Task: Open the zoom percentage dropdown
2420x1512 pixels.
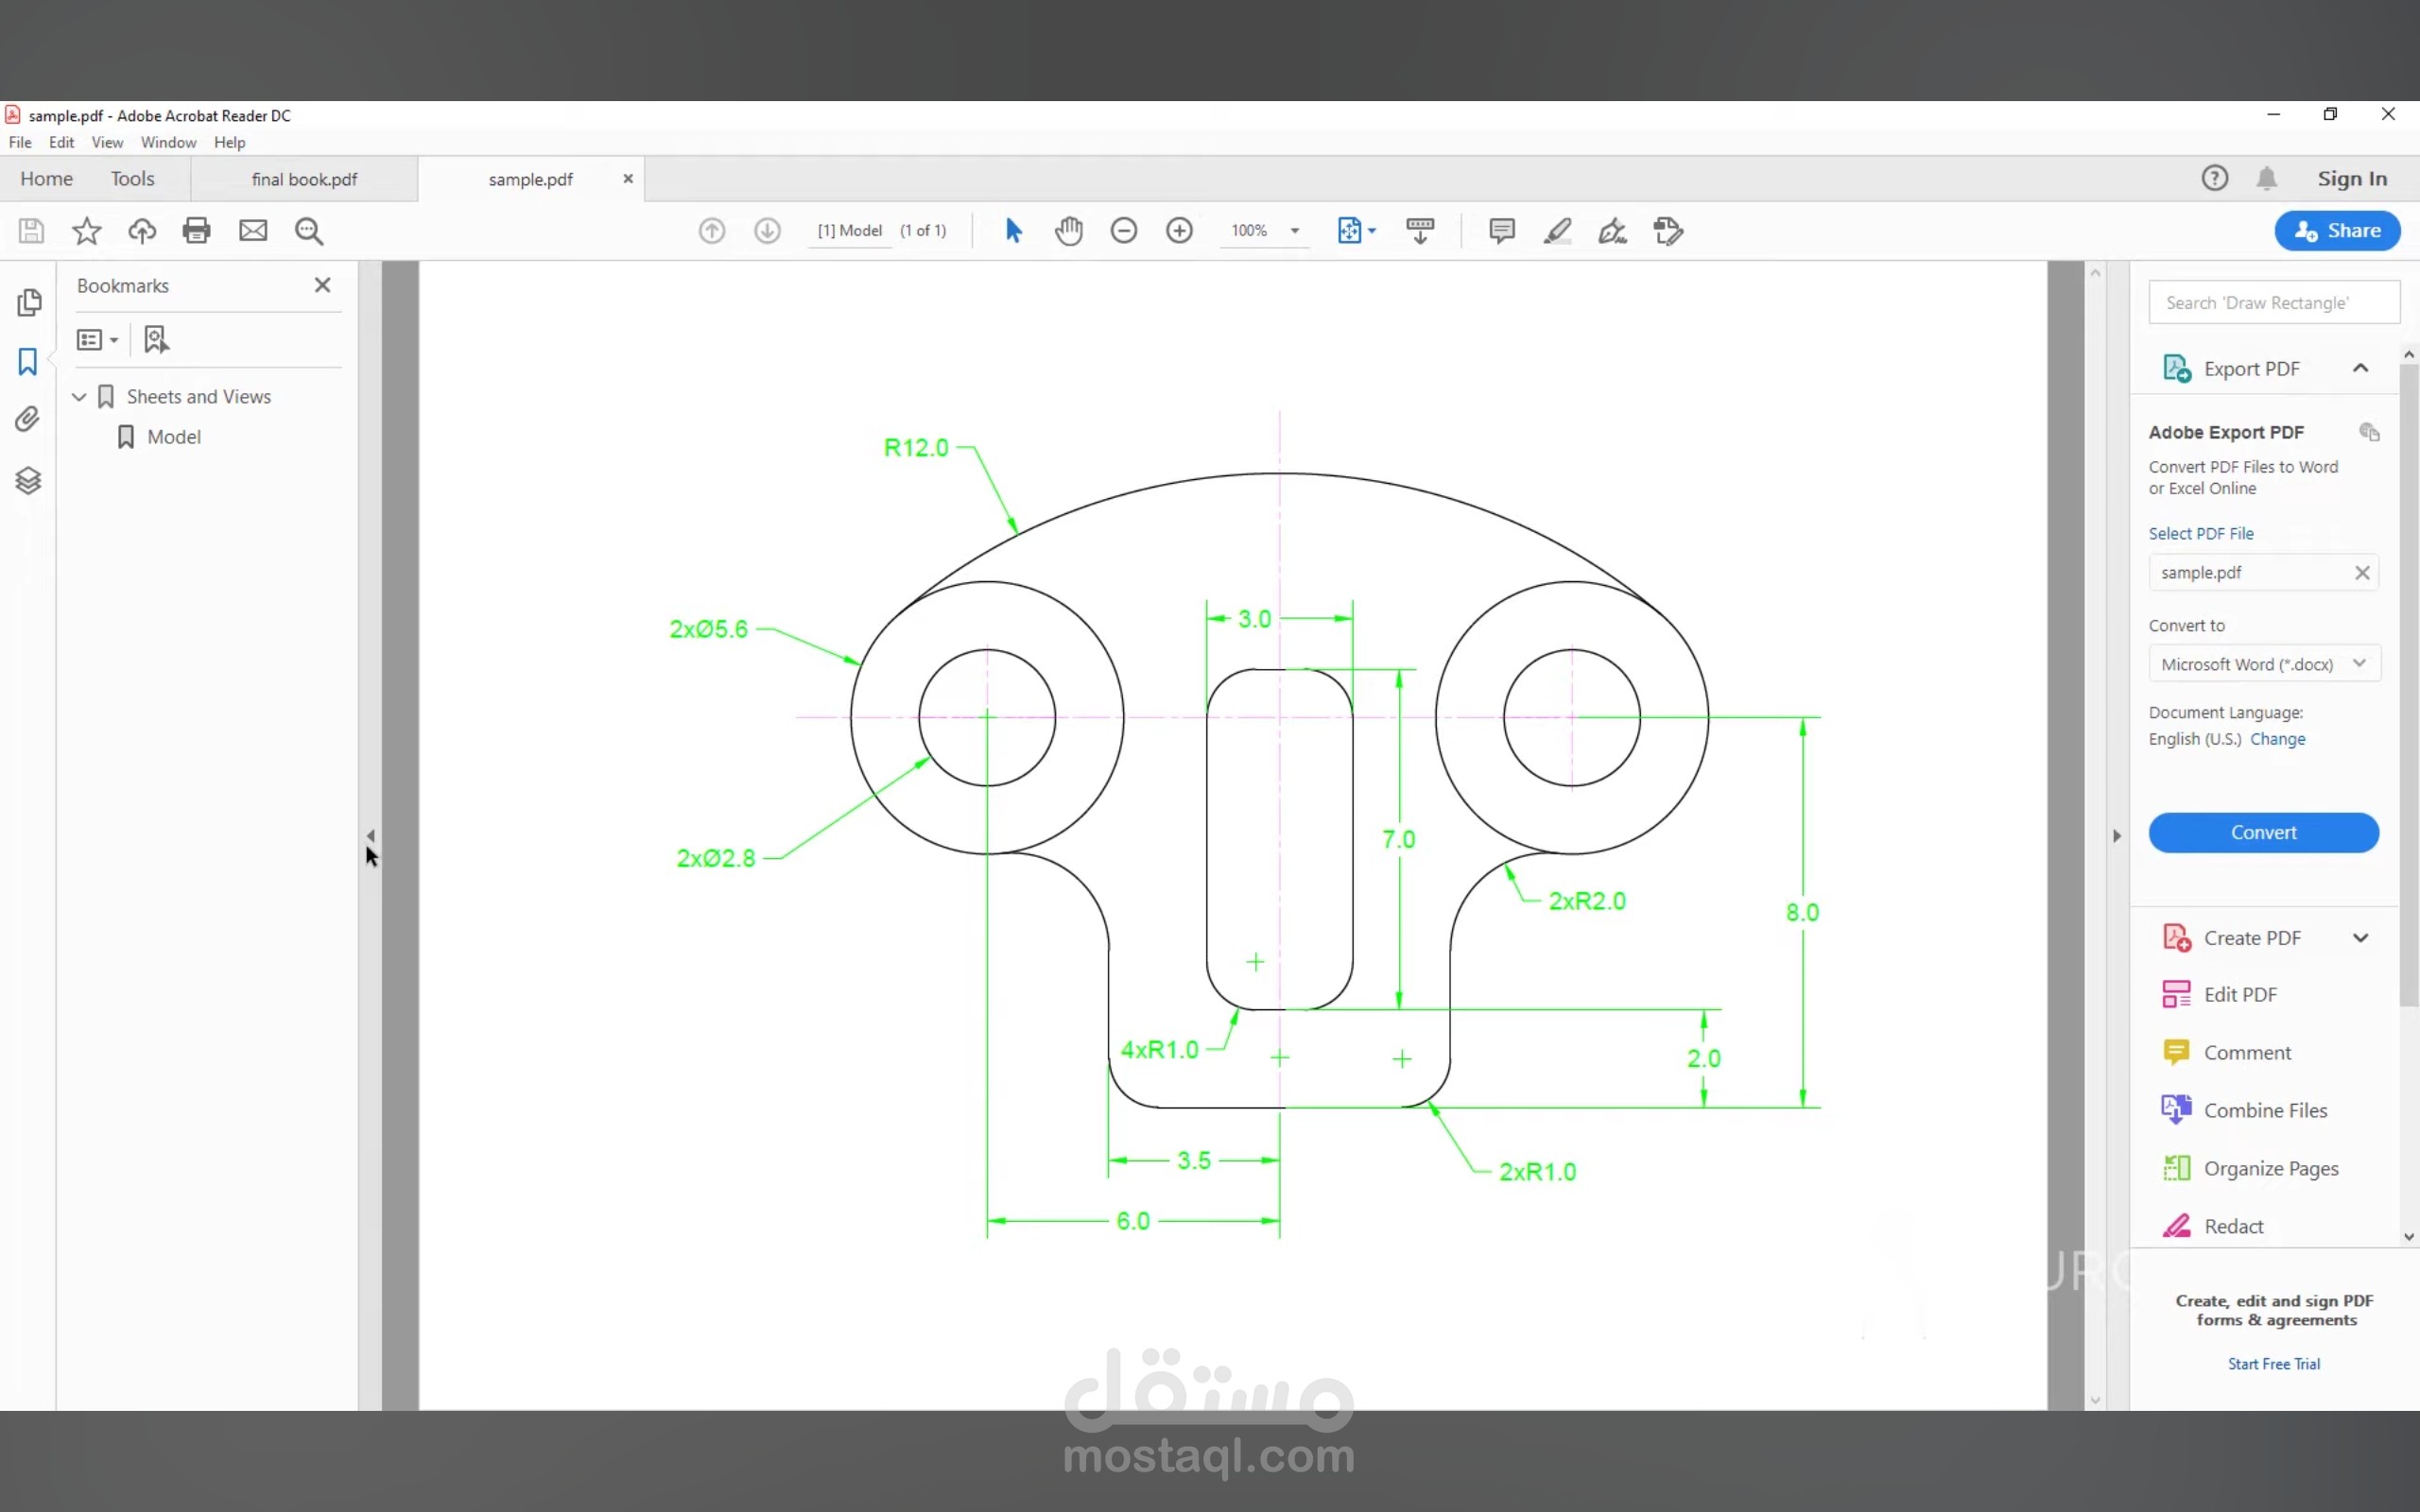Action: point(1294,231)
